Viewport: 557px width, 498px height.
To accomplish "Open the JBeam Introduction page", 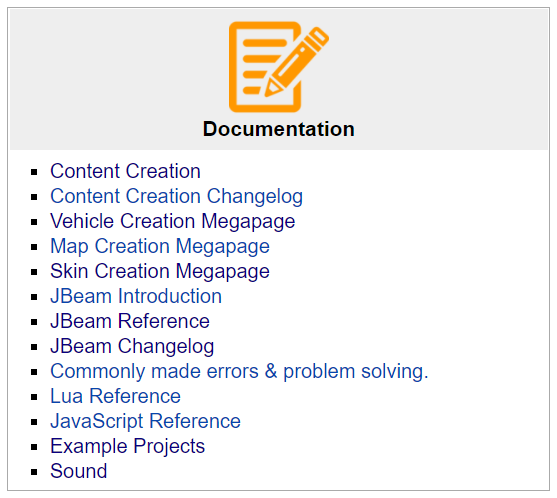I will coord(136,296).
